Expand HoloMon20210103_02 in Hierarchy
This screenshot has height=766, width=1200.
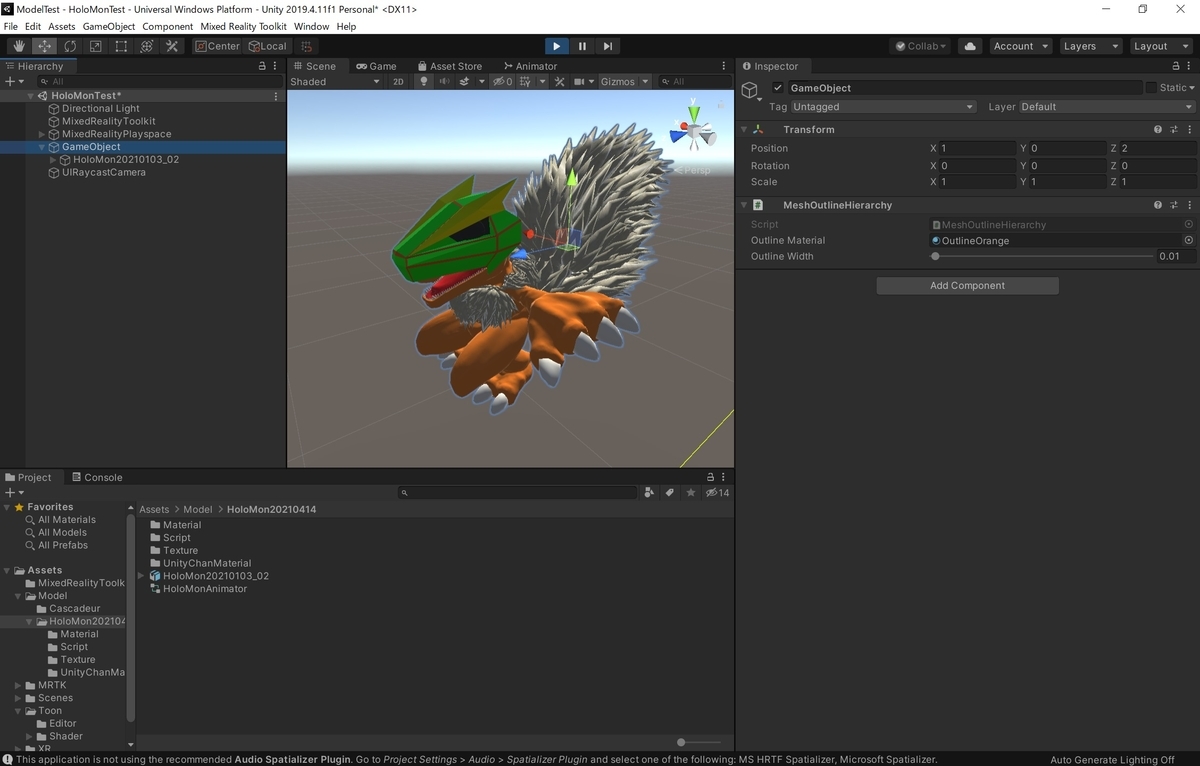coord(52,160)
